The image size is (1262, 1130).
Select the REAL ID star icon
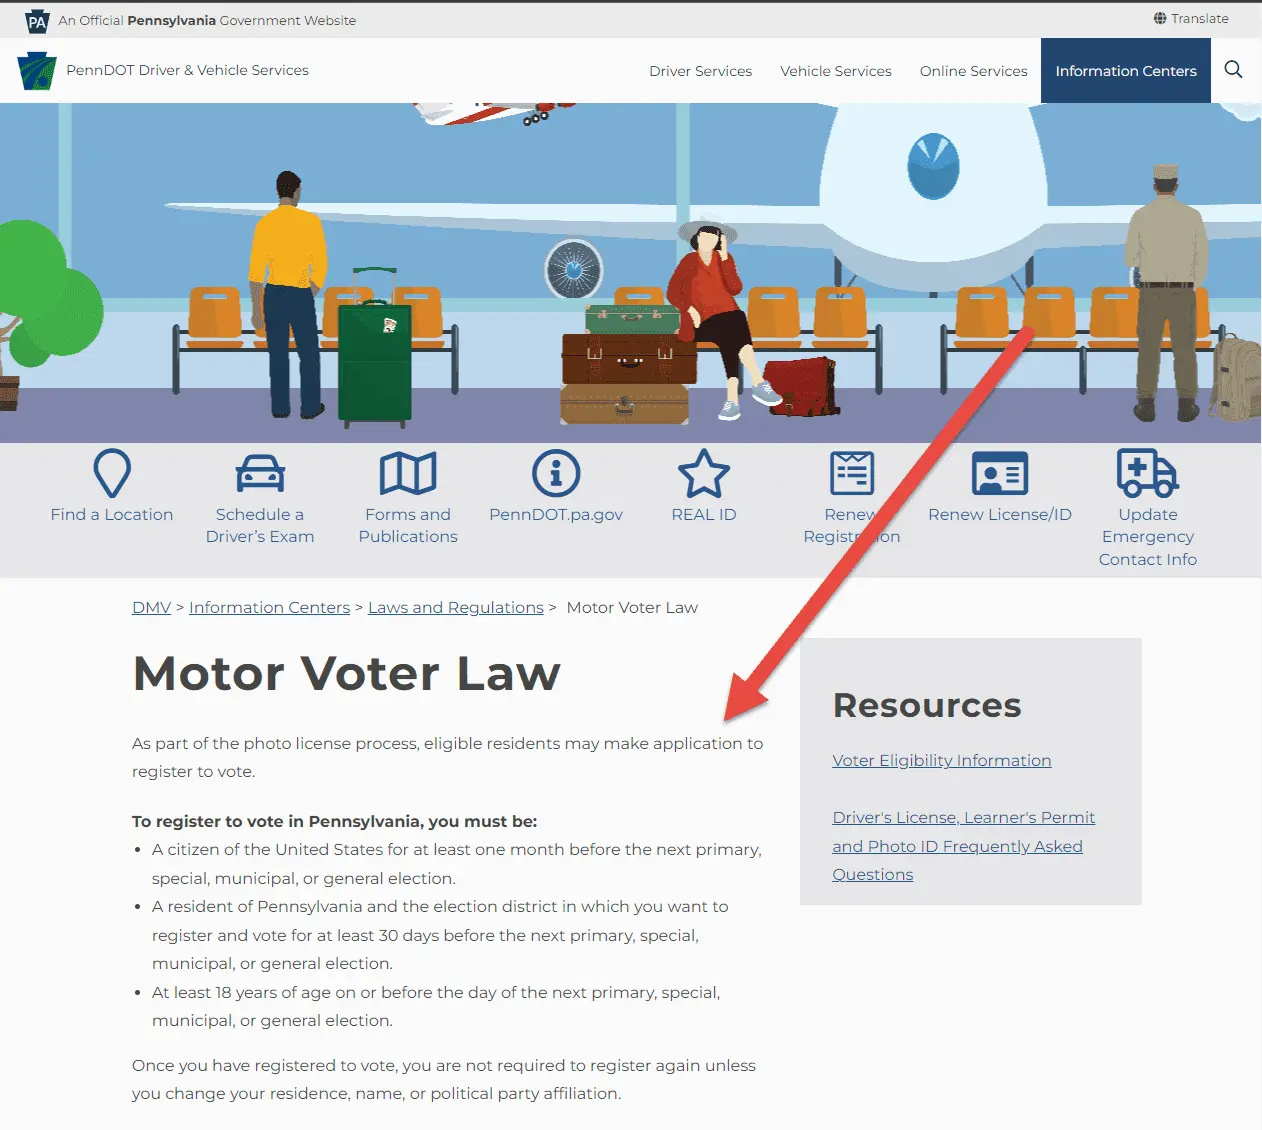pos(704,473)
